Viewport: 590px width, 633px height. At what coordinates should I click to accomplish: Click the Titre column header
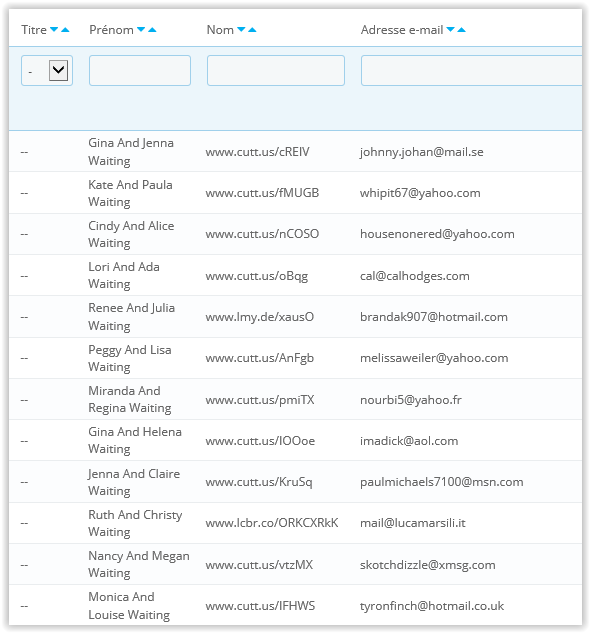[x=34, y=30]
